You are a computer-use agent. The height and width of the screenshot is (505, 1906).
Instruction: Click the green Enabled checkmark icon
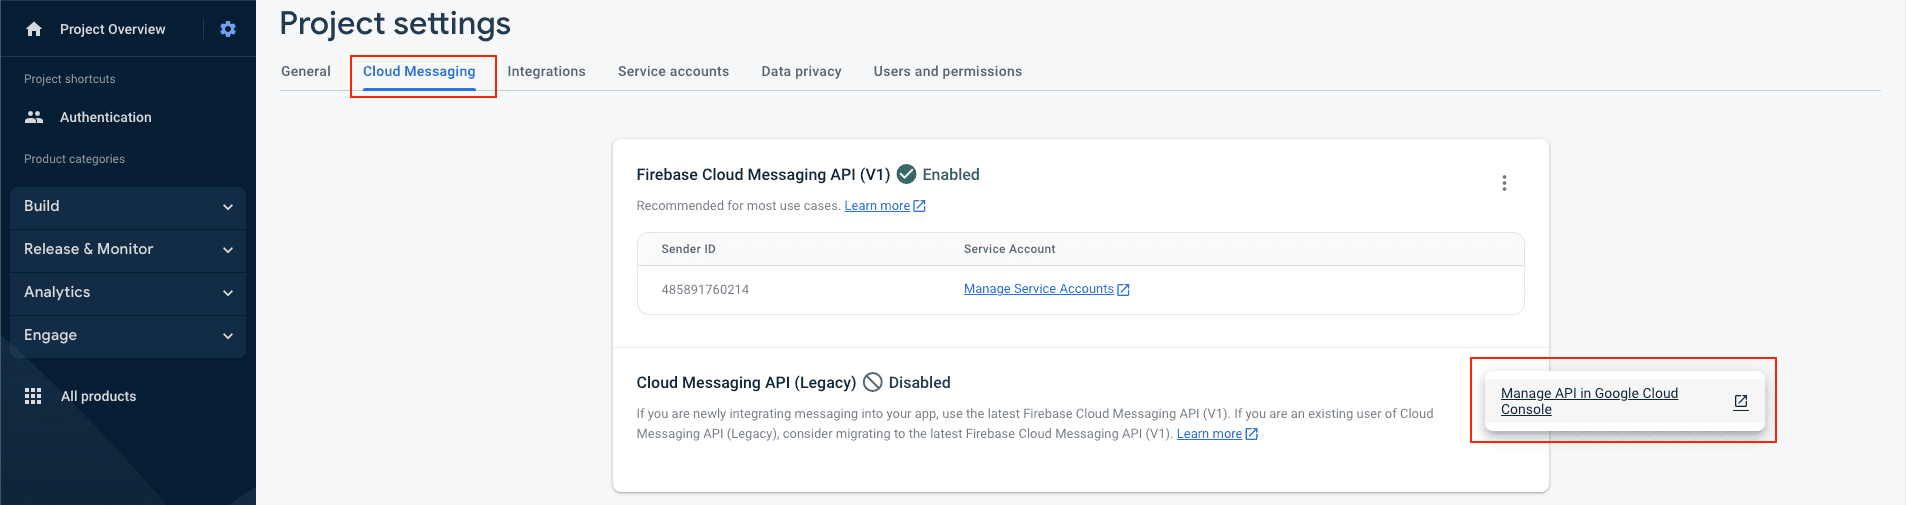[x=906, y=174]
